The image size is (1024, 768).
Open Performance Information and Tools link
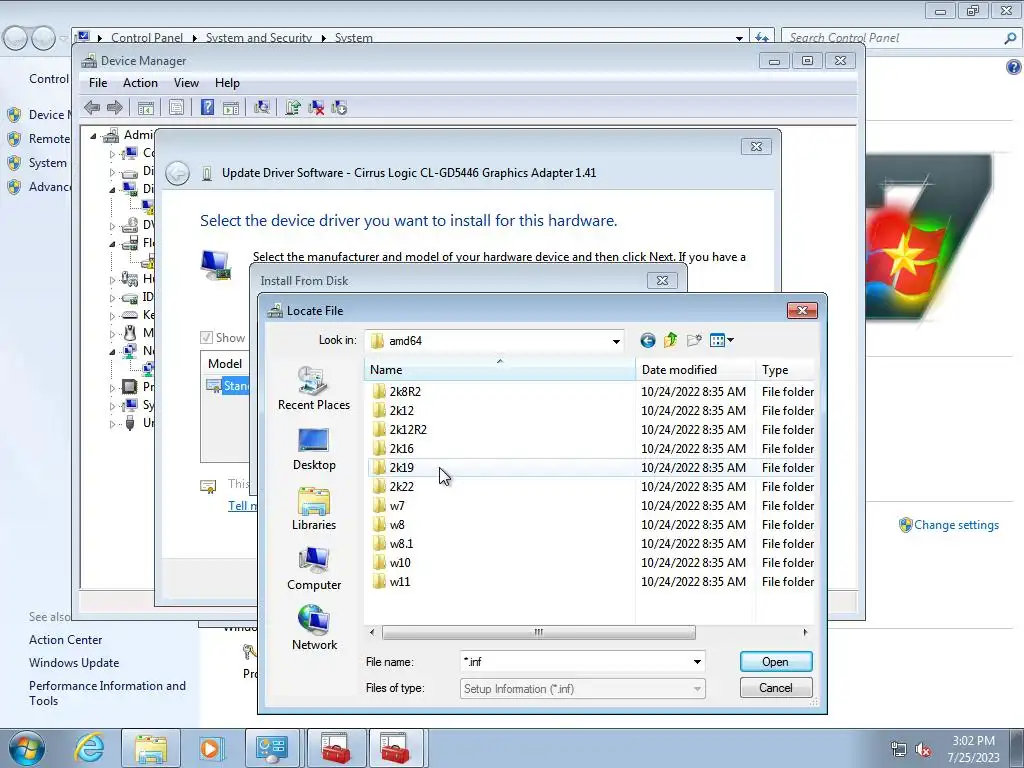[x=107, y=693]
